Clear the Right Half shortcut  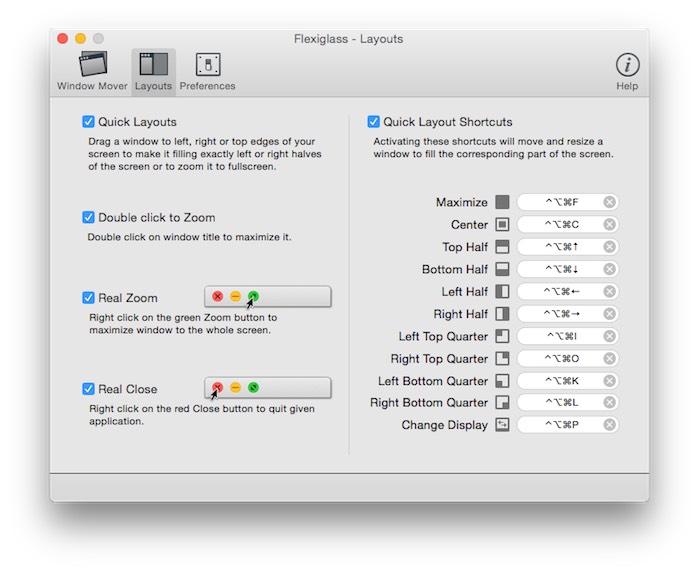coord(609,314)
